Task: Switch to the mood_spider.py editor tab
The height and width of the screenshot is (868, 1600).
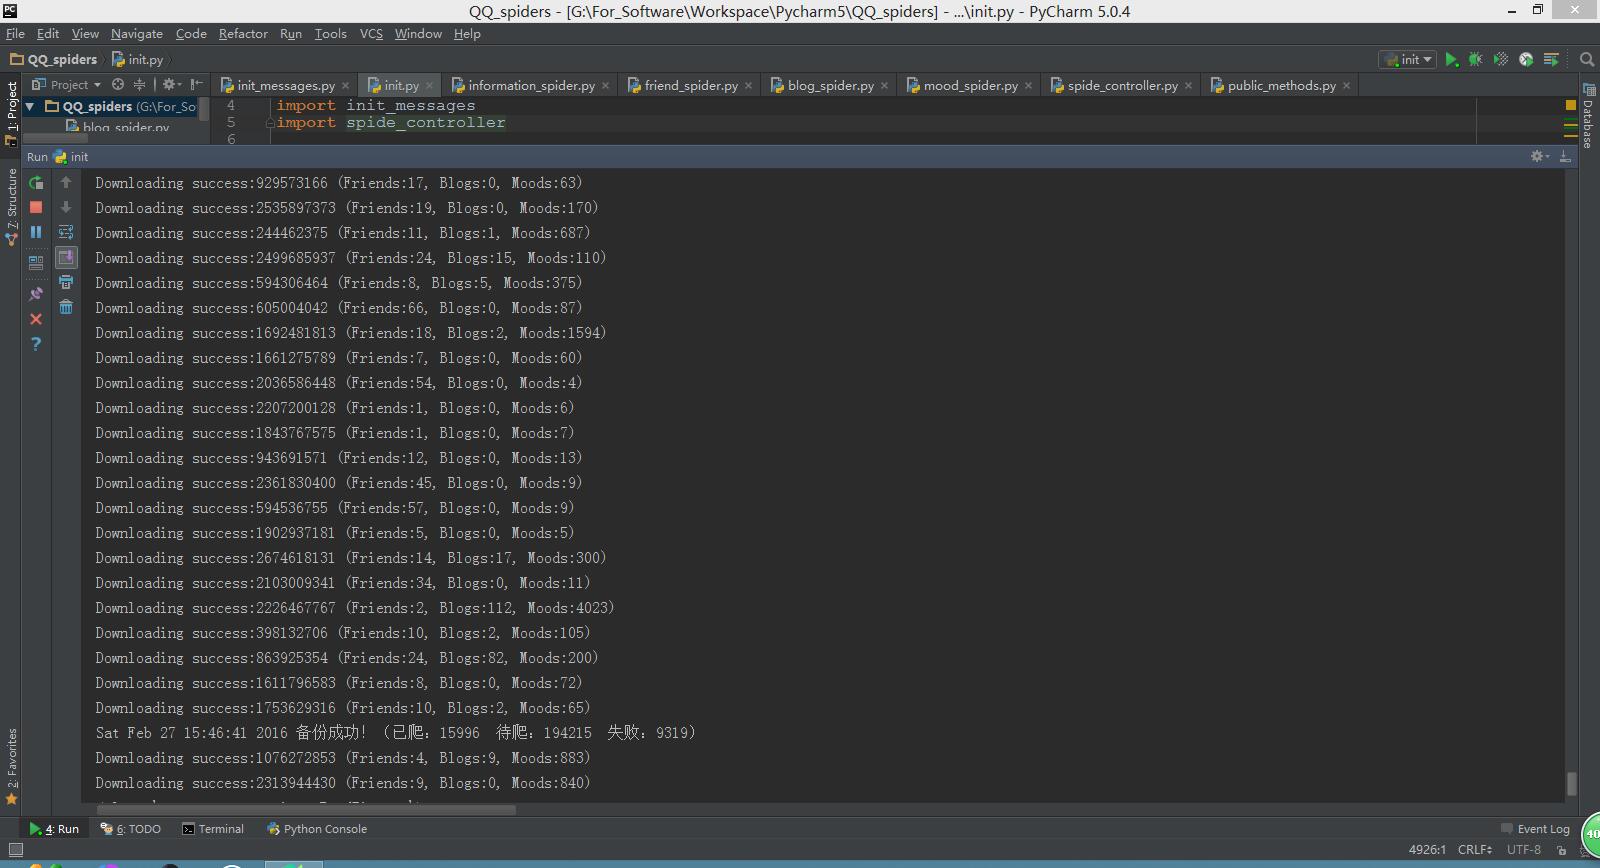Action: (970, 86)
